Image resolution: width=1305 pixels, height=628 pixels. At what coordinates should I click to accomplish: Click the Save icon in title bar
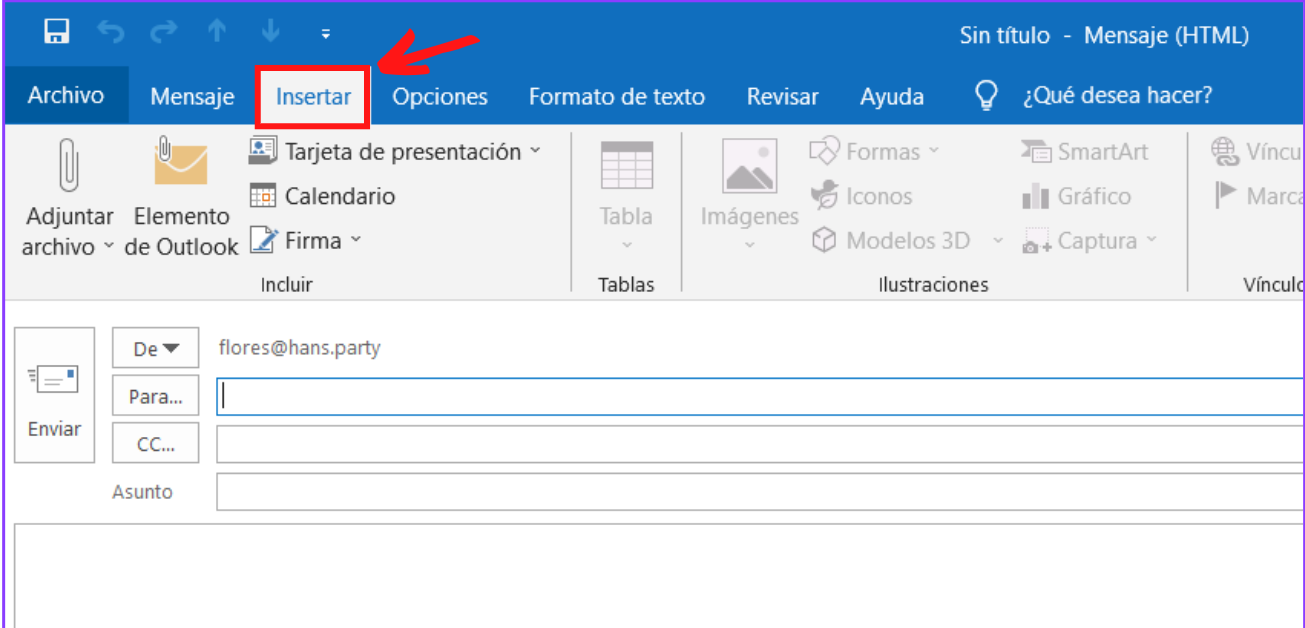coord(57,34)
